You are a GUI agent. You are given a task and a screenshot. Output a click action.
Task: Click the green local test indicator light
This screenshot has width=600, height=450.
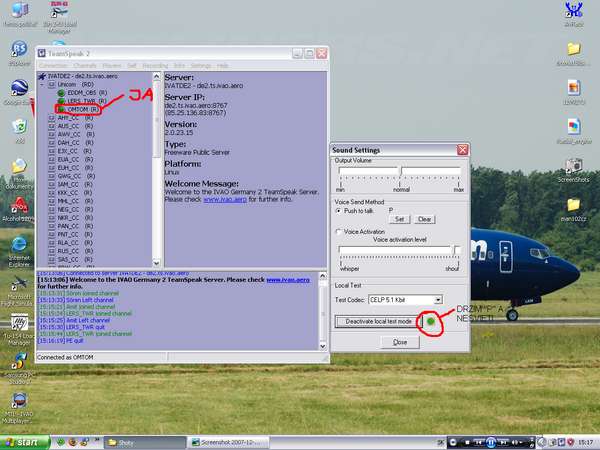430,321
